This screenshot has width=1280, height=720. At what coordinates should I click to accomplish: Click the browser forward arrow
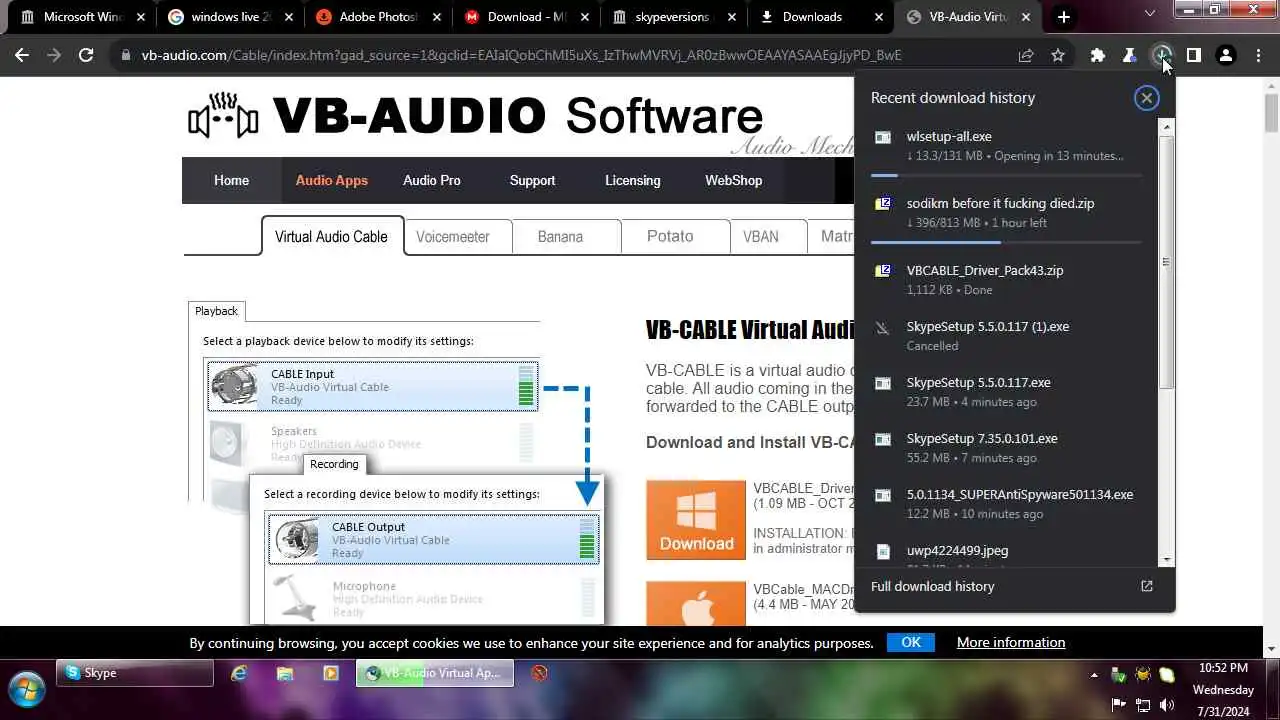(54, 56)
